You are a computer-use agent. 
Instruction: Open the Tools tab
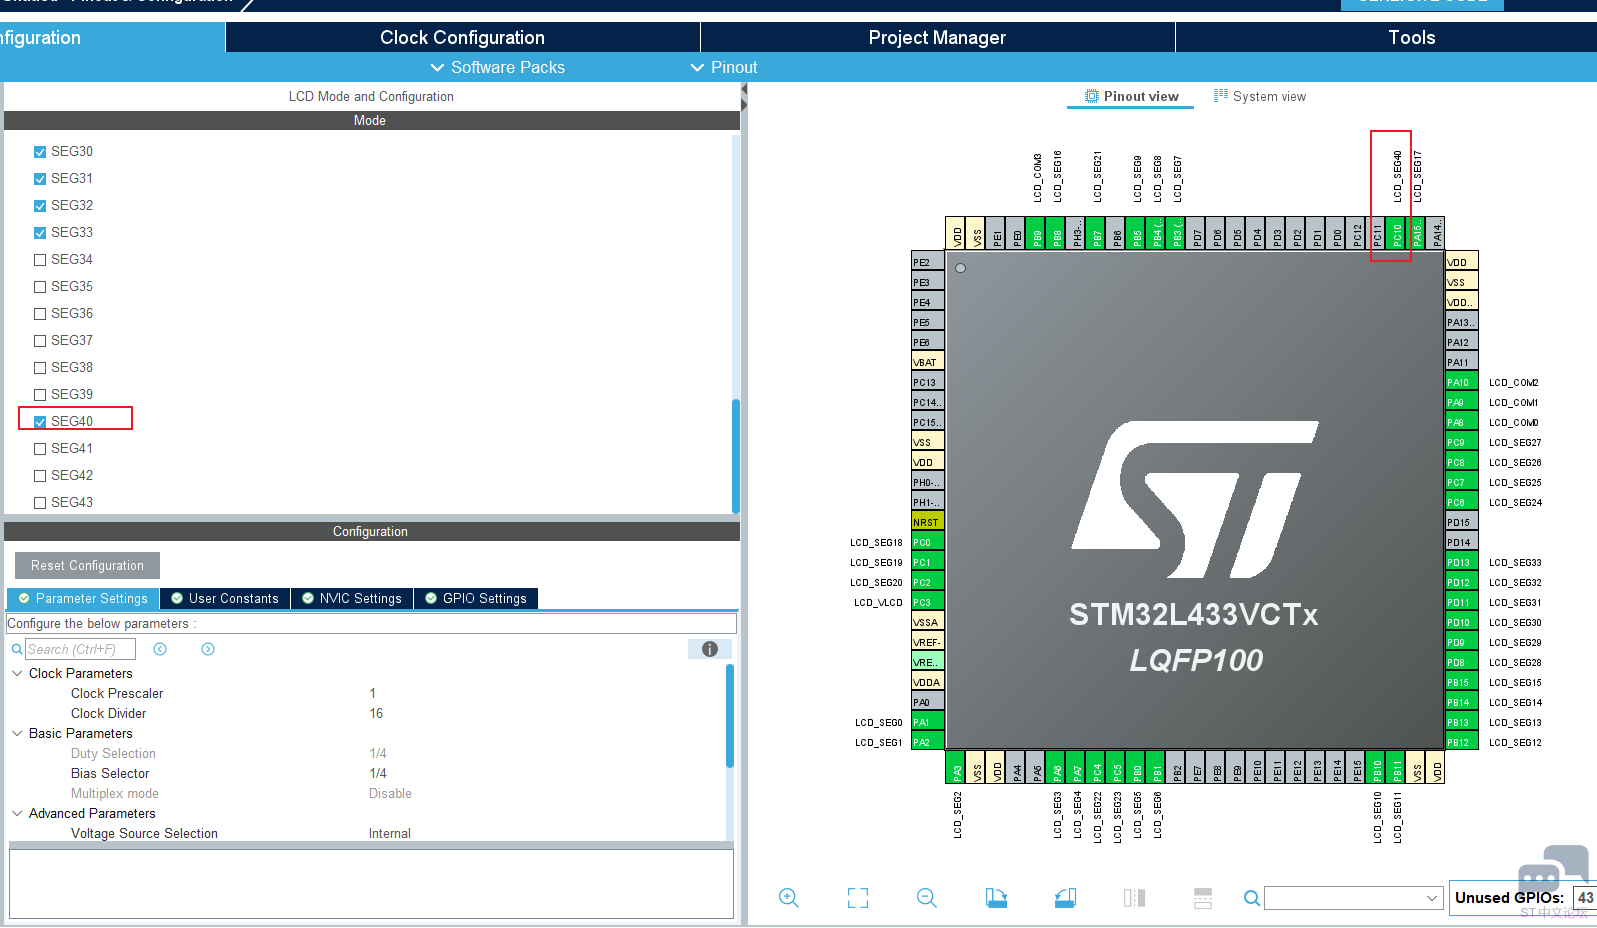click(x=1411, y=37)
